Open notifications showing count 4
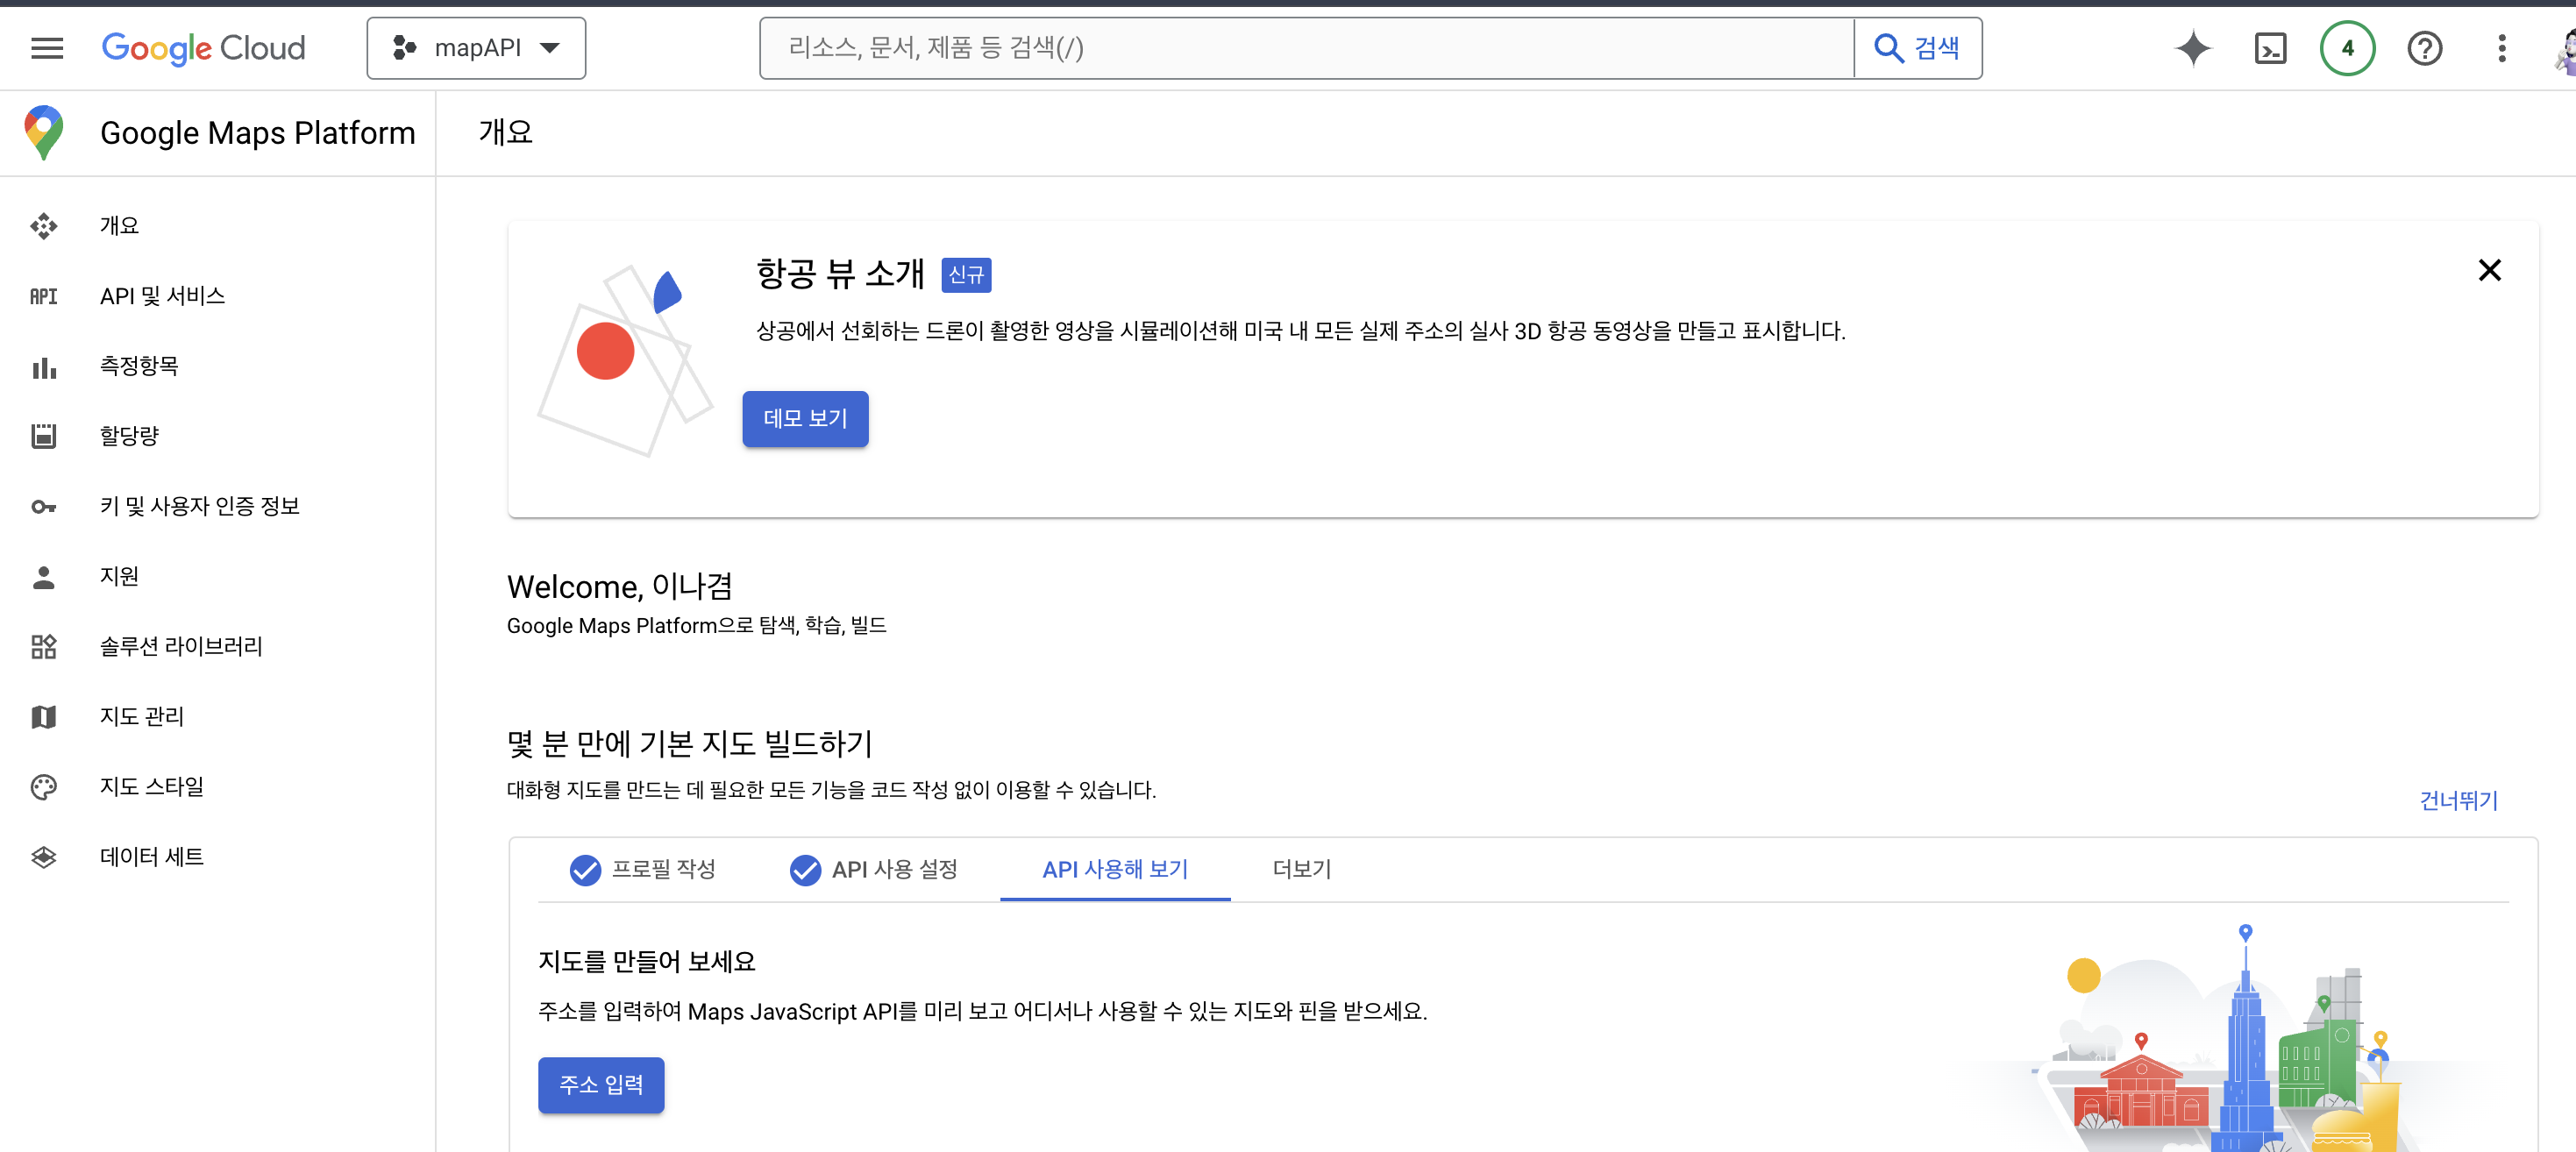Image resolution: width=2576 pixels, height=1152 pixels. (2347, 47)
